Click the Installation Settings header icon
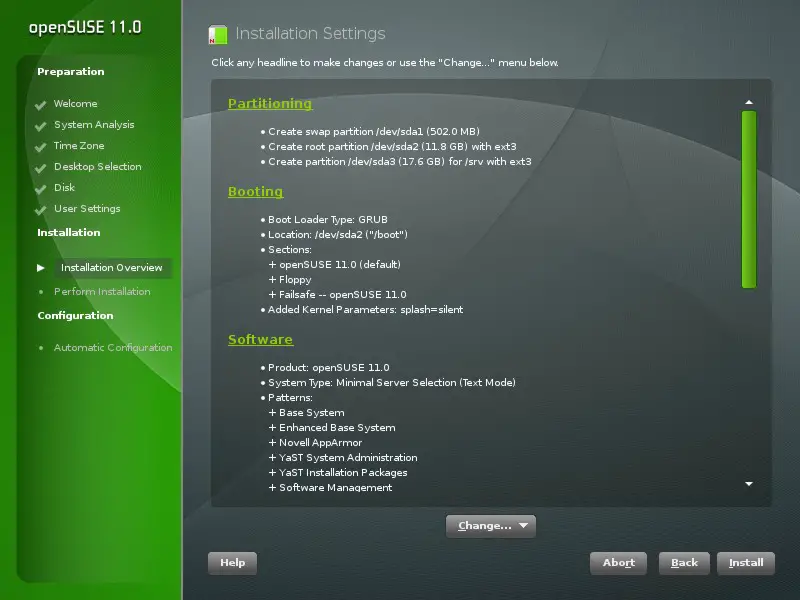The image size is (800, 600). [x=218, y=35]
